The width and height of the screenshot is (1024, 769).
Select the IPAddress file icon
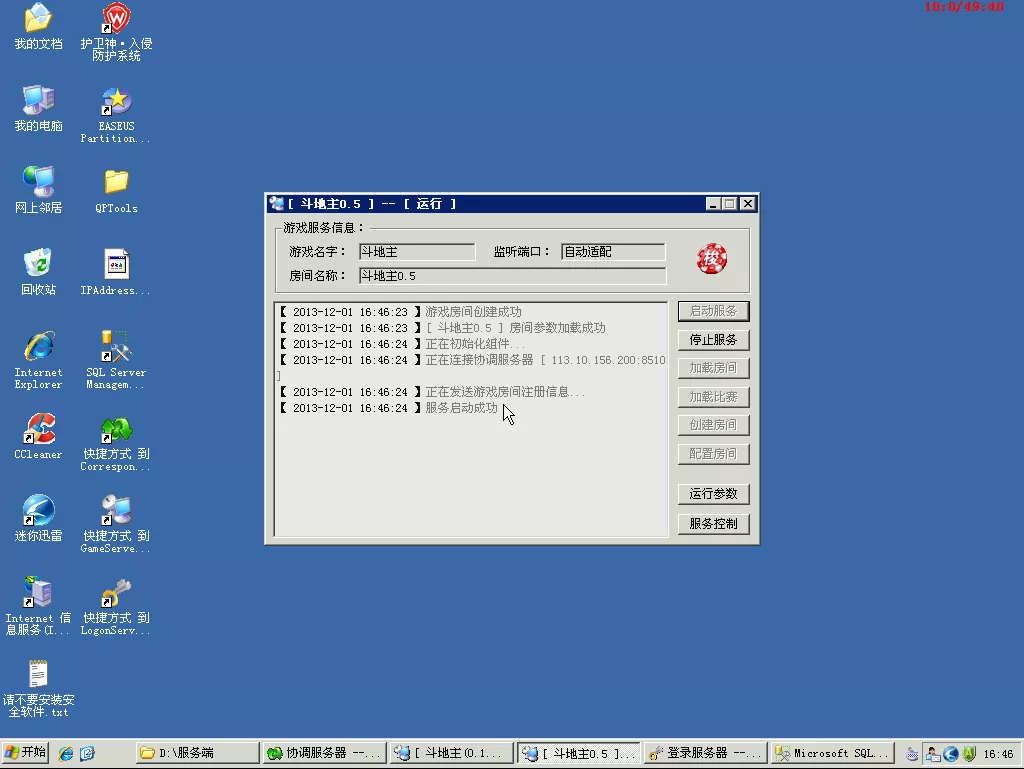click(116, 272)
